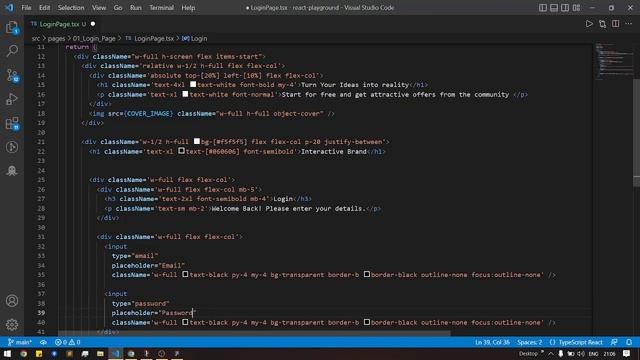Click the pages breadcrumb segment
Screen dimensions: 640x360
point(56,38)
